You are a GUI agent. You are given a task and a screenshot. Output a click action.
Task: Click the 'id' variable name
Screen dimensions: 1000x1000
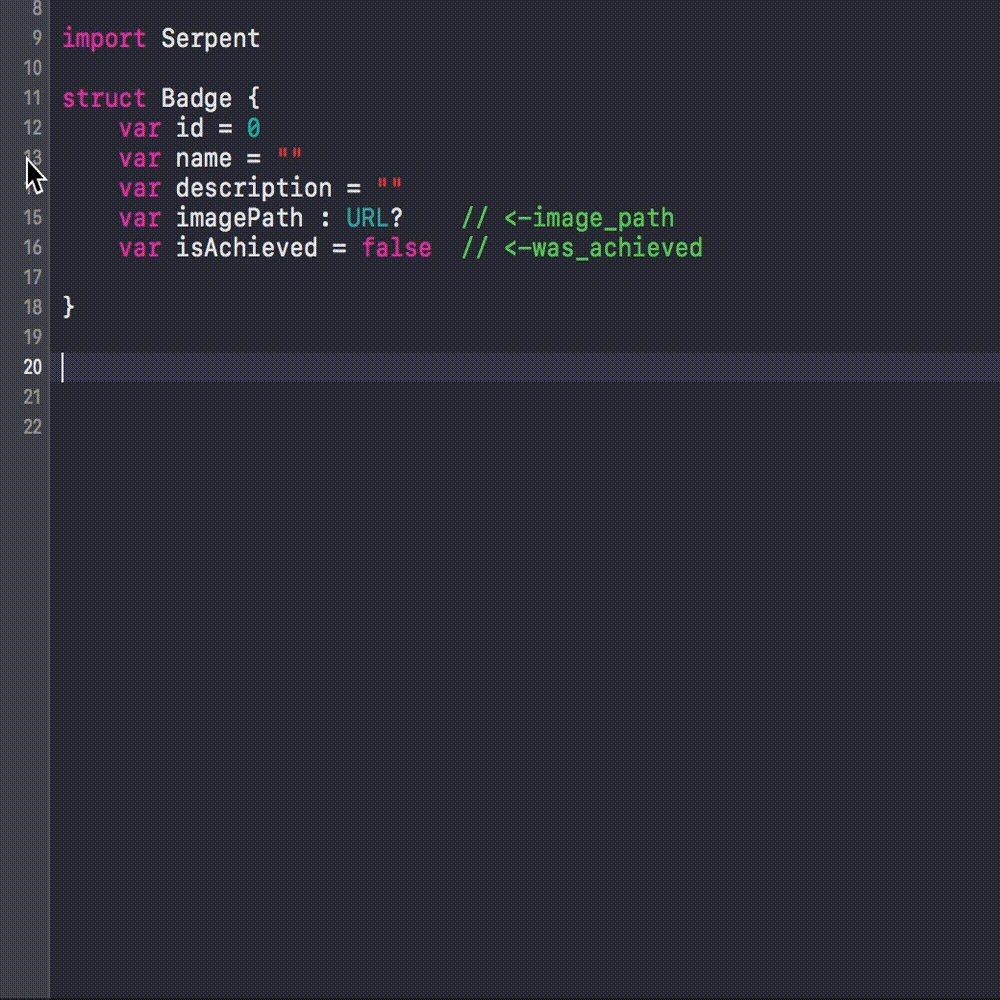189,128
